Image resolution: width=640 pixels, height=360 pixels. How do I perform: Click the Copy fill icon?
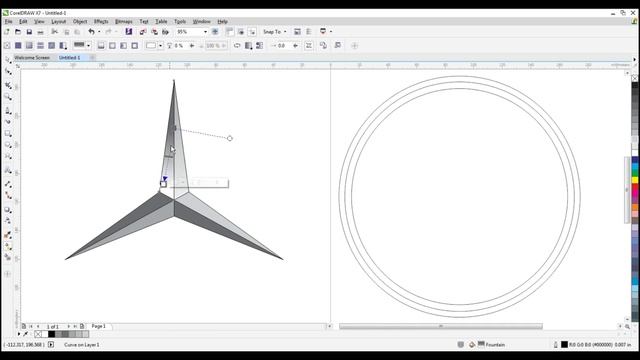323,46
